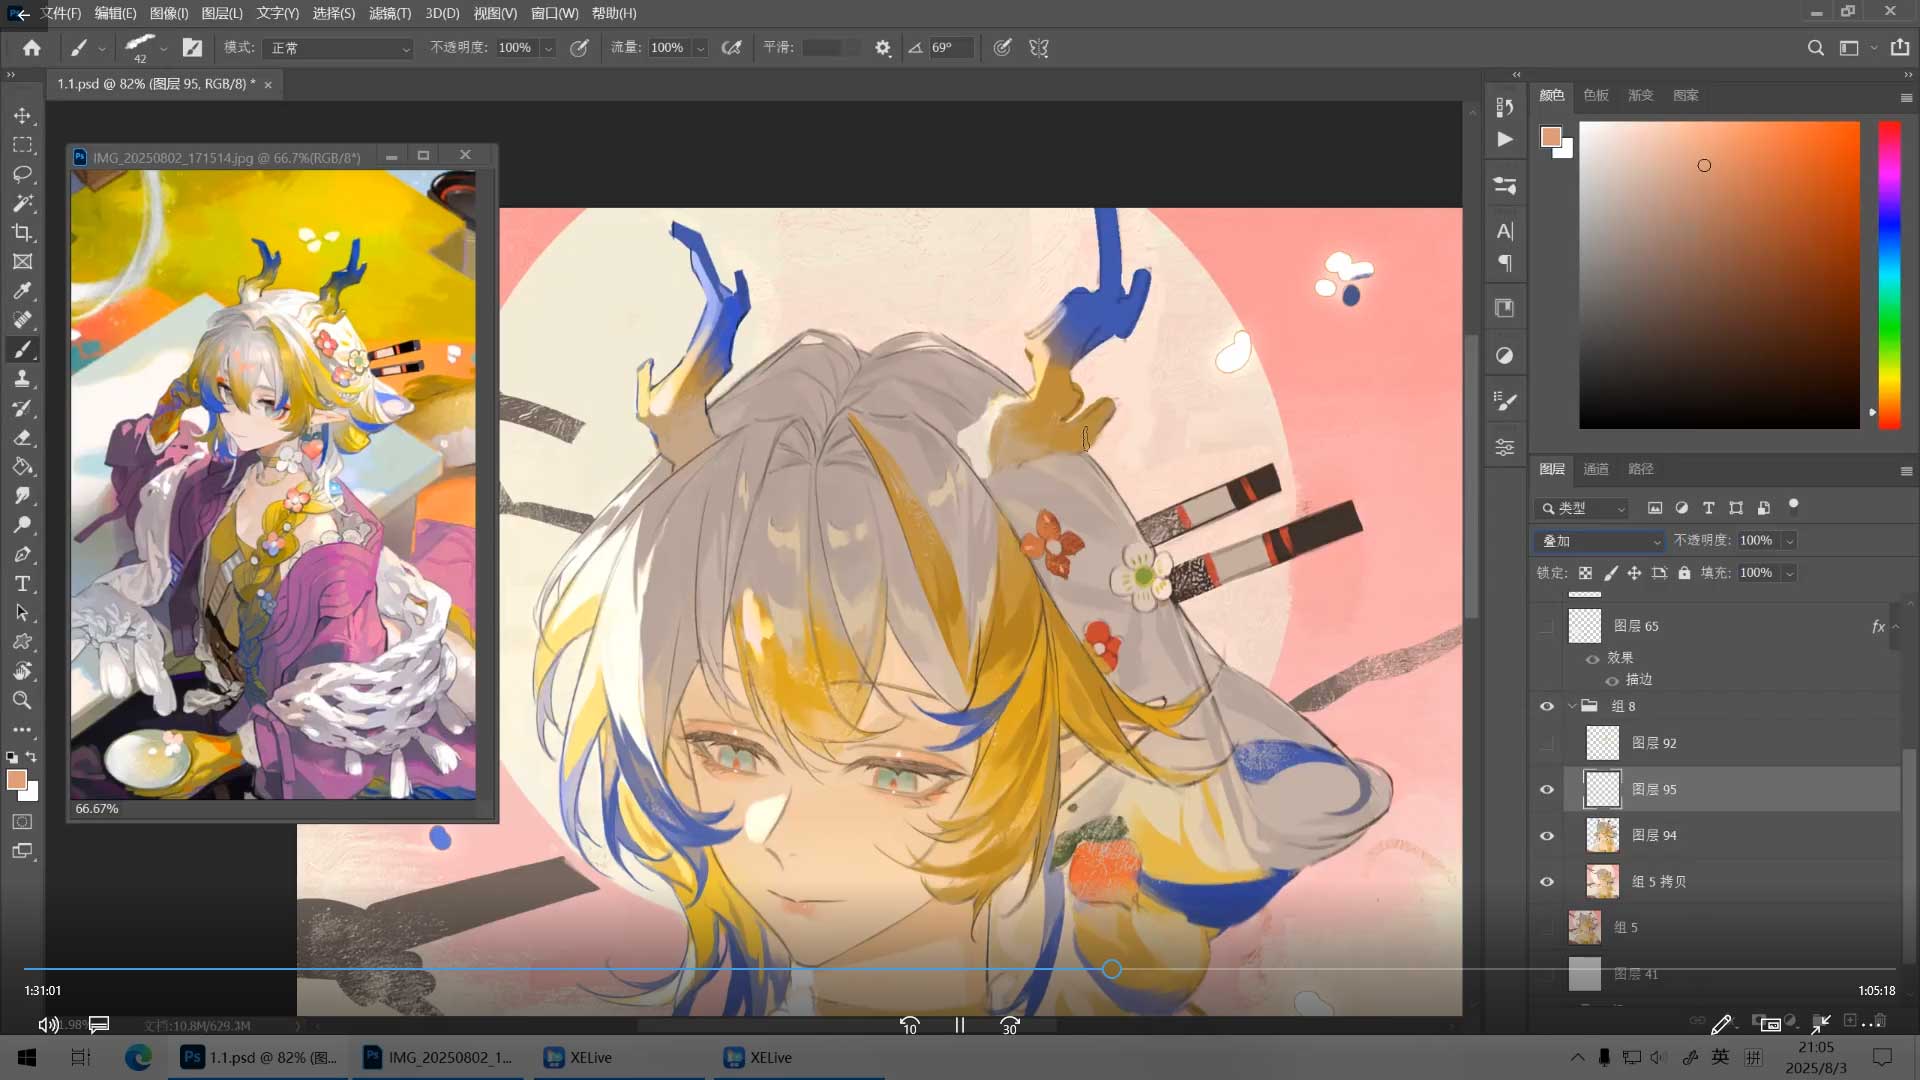The image size is (1920, 1080).
Task: Hide layer 图层 95
Action: (x=1547, y=790)
